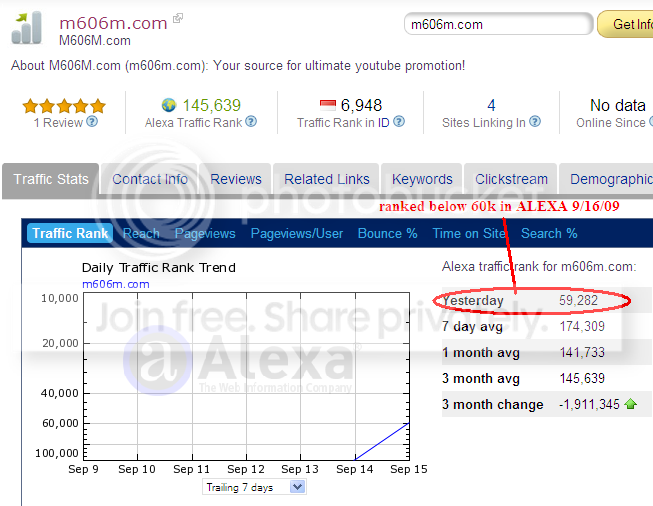Viewport: 653px width, 506px height.
Task: Click the Sep 14 label on chart axis
Action: click(x=354, y=469)
